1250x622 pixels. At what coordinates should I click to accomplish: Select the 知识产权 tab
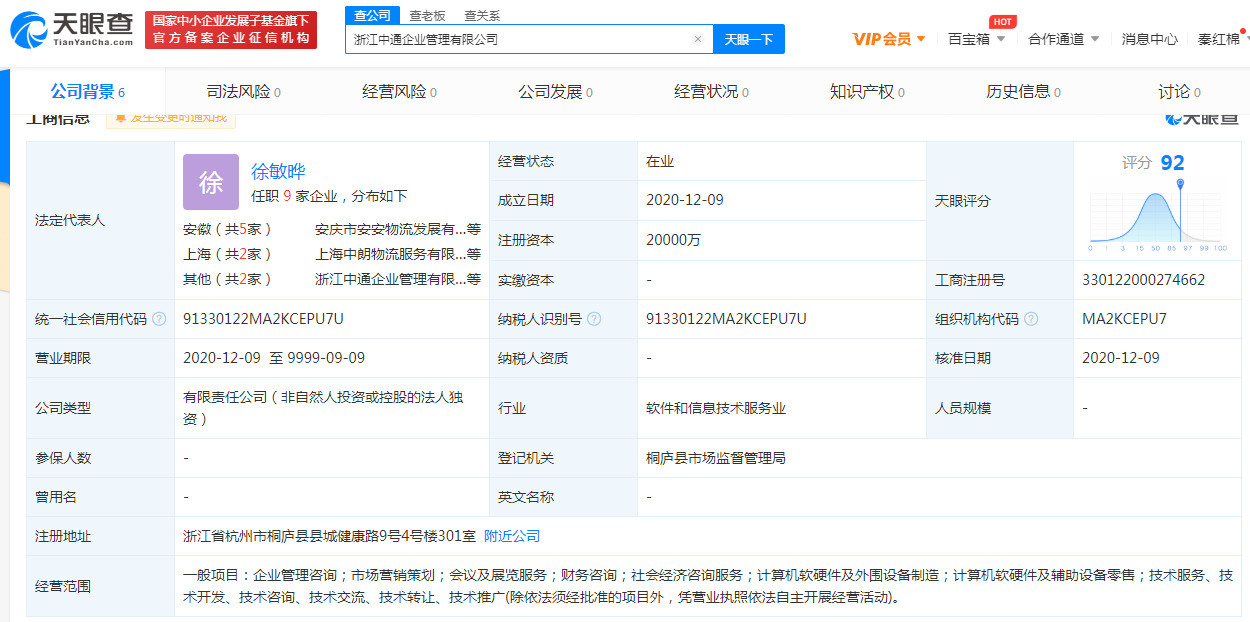tap(867, 92)
